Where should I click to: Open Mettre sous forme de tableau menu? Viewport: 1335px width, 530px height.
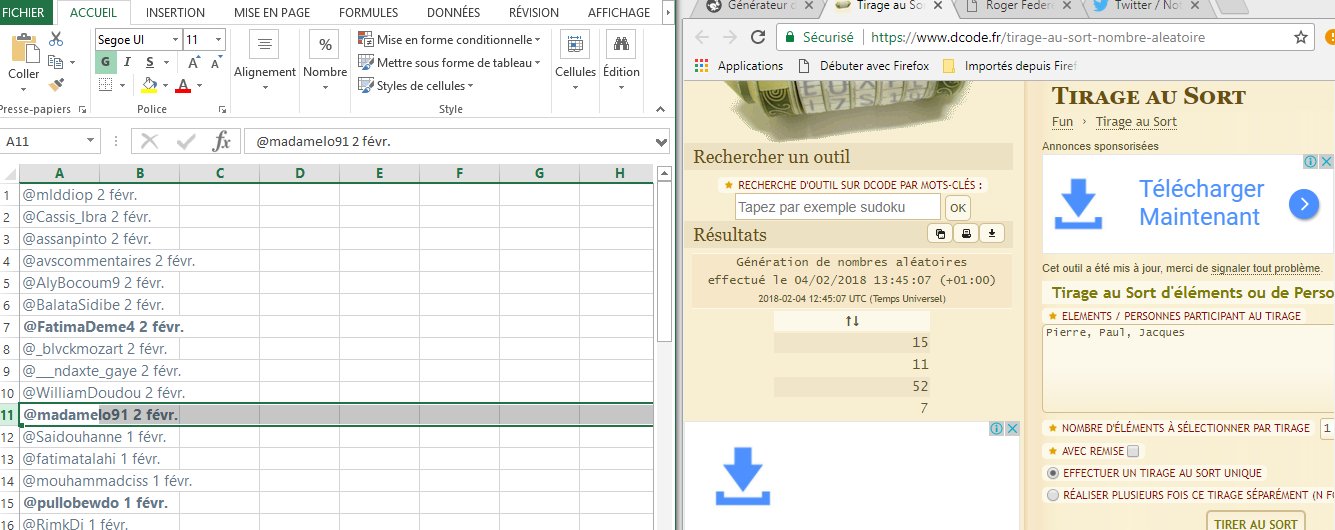(449, 63)
